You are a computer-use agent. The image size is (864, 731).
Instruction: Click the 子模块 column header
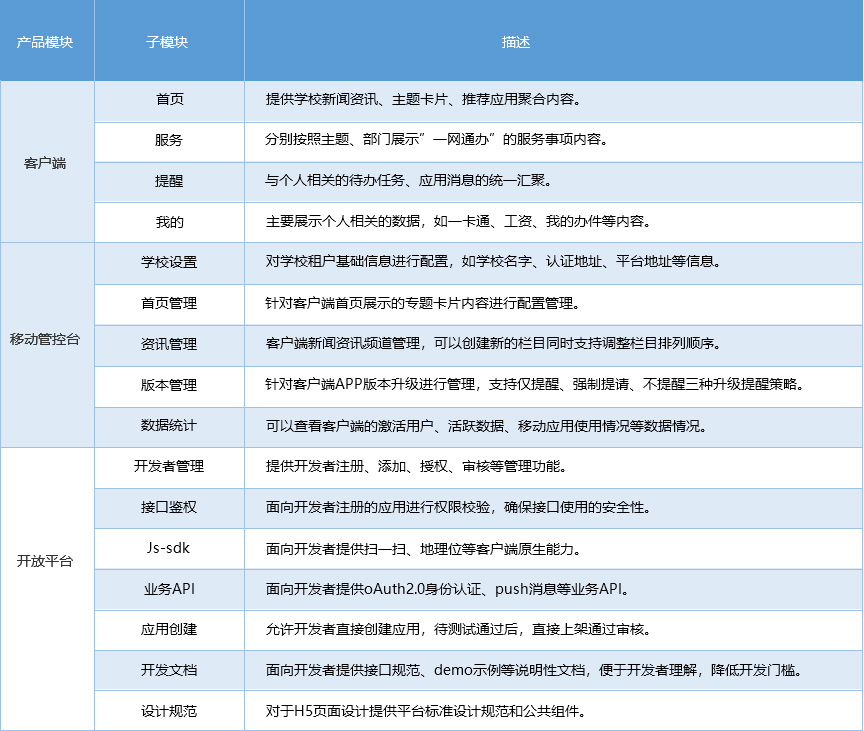[167, 42]
